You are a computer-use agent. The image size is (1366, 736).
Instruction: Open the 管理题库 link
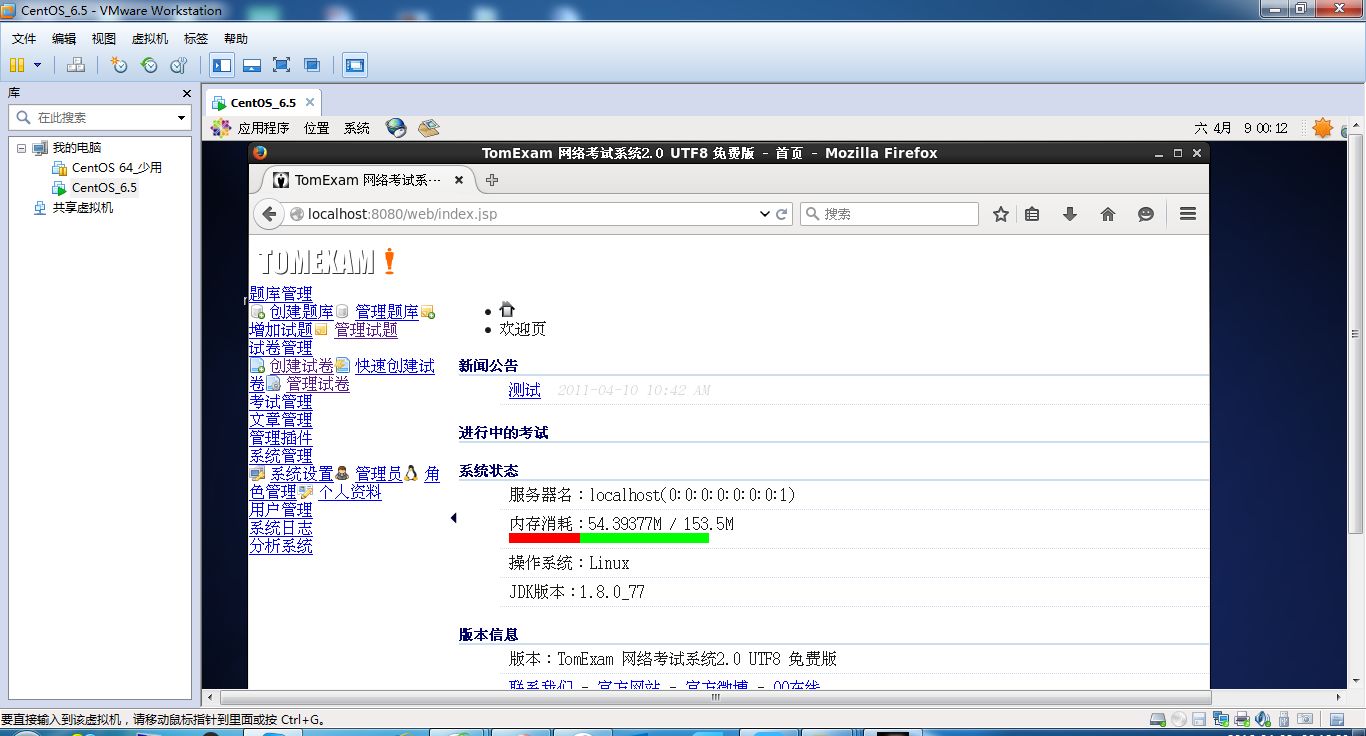coord(387,312)
